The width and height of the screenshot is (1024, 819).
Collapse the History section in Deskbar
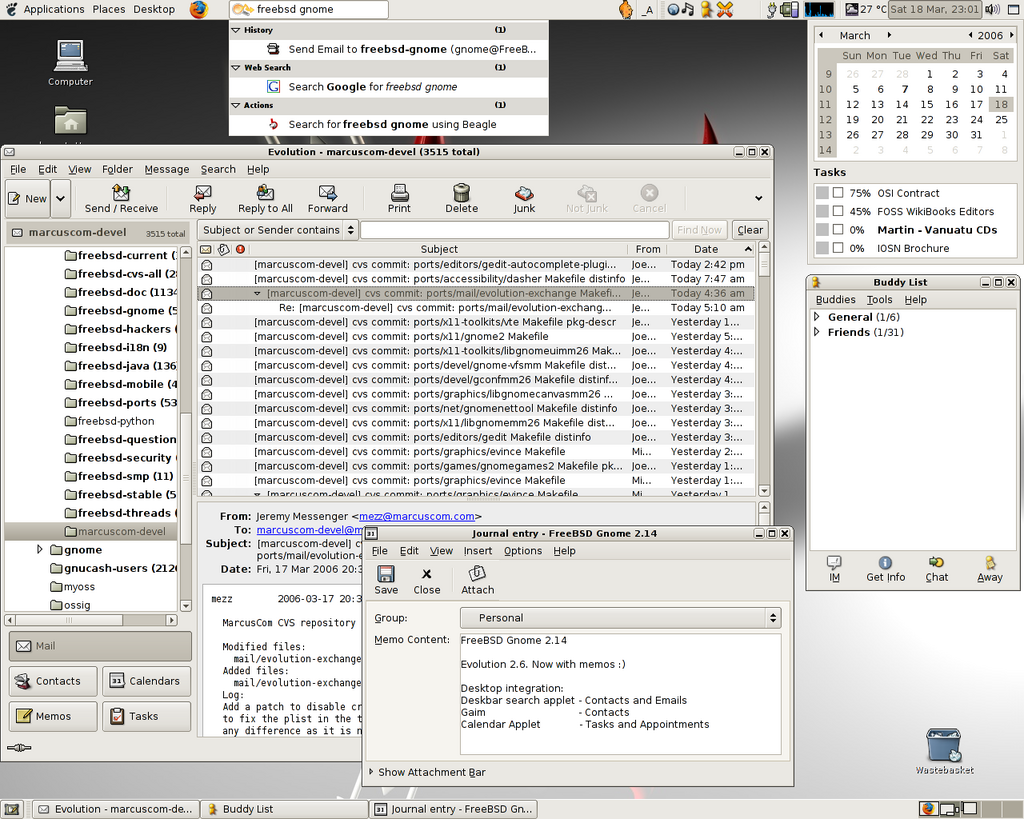pos(236,30)
